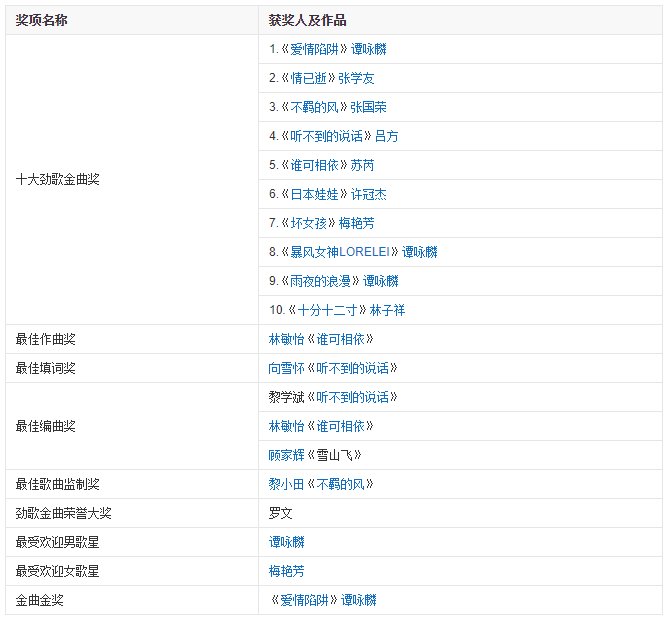This screenshot has width=671, height=620.
Task: Click 梅艳芳 in the 最受欢迎女歌星 row
Action: [x=286, y=571]
